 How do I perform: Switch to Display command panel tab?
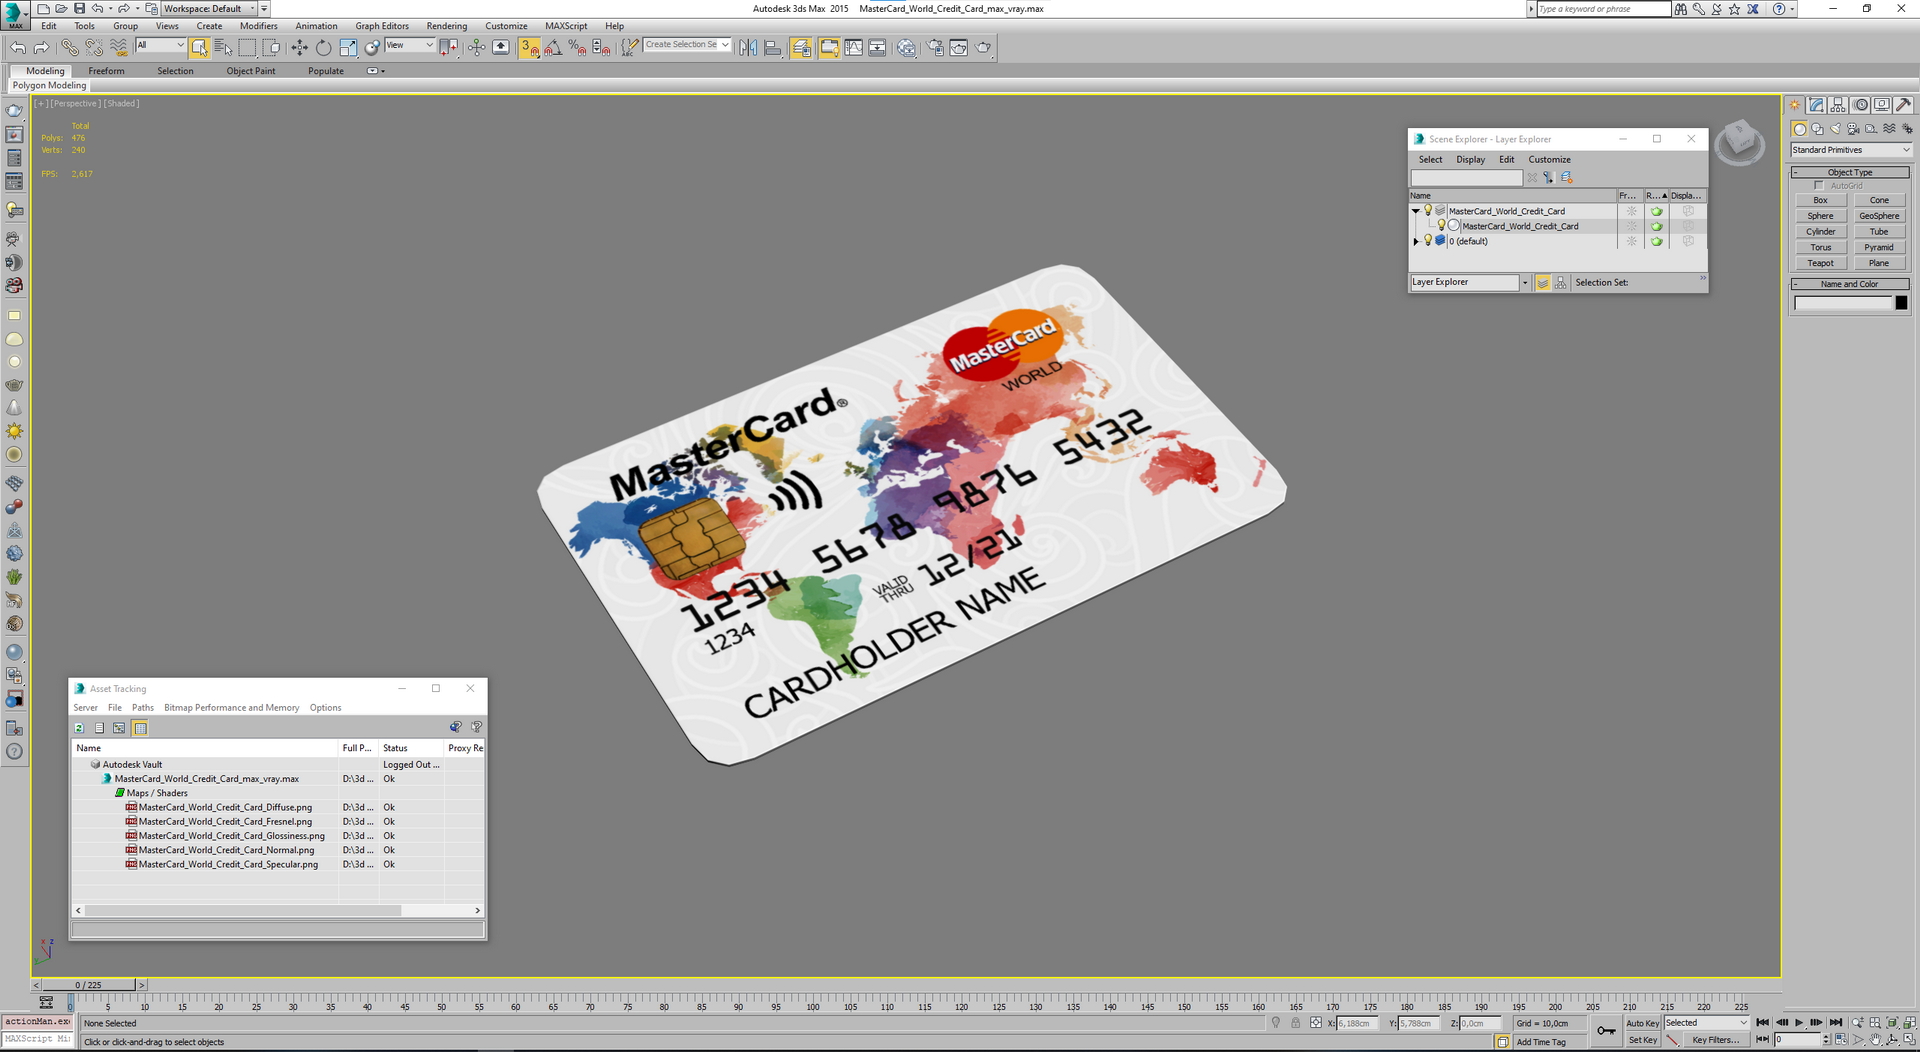pos(1882,105)
